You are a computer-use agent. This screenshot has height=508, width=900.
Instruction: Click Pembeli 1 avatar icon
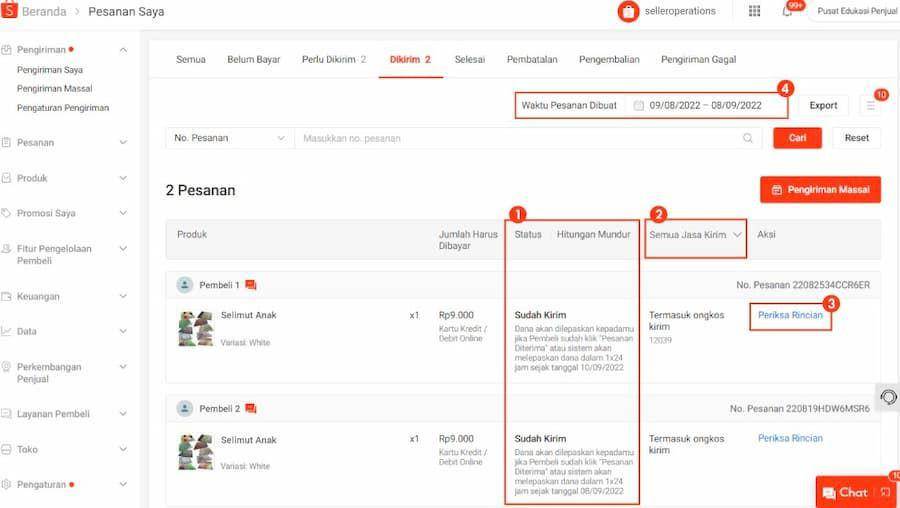[185, 285]
